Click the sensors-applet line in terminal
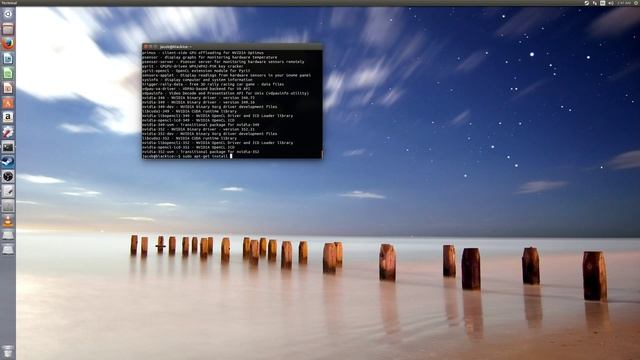 pos(227,75)
